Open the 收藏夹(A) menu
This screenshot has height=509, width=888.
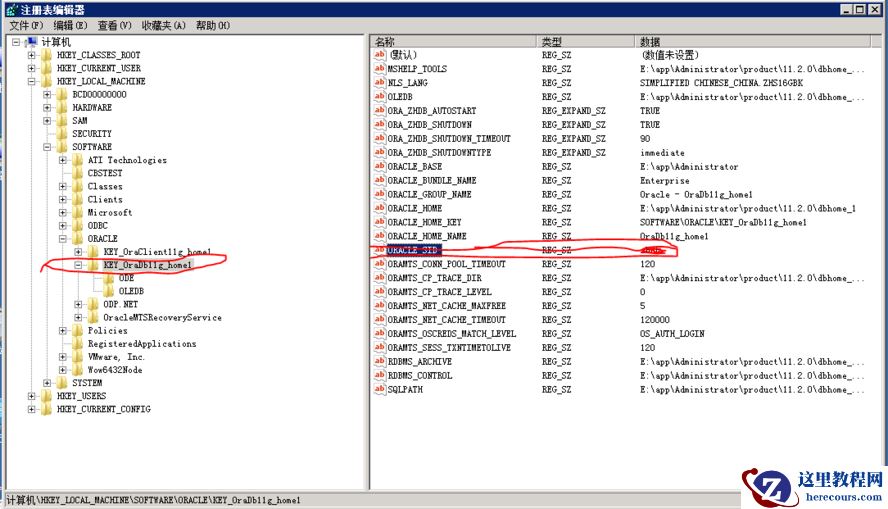[164, 25]
